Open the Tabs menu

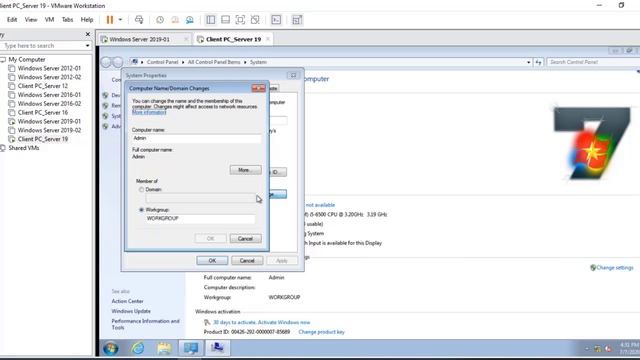pos(67,20)
